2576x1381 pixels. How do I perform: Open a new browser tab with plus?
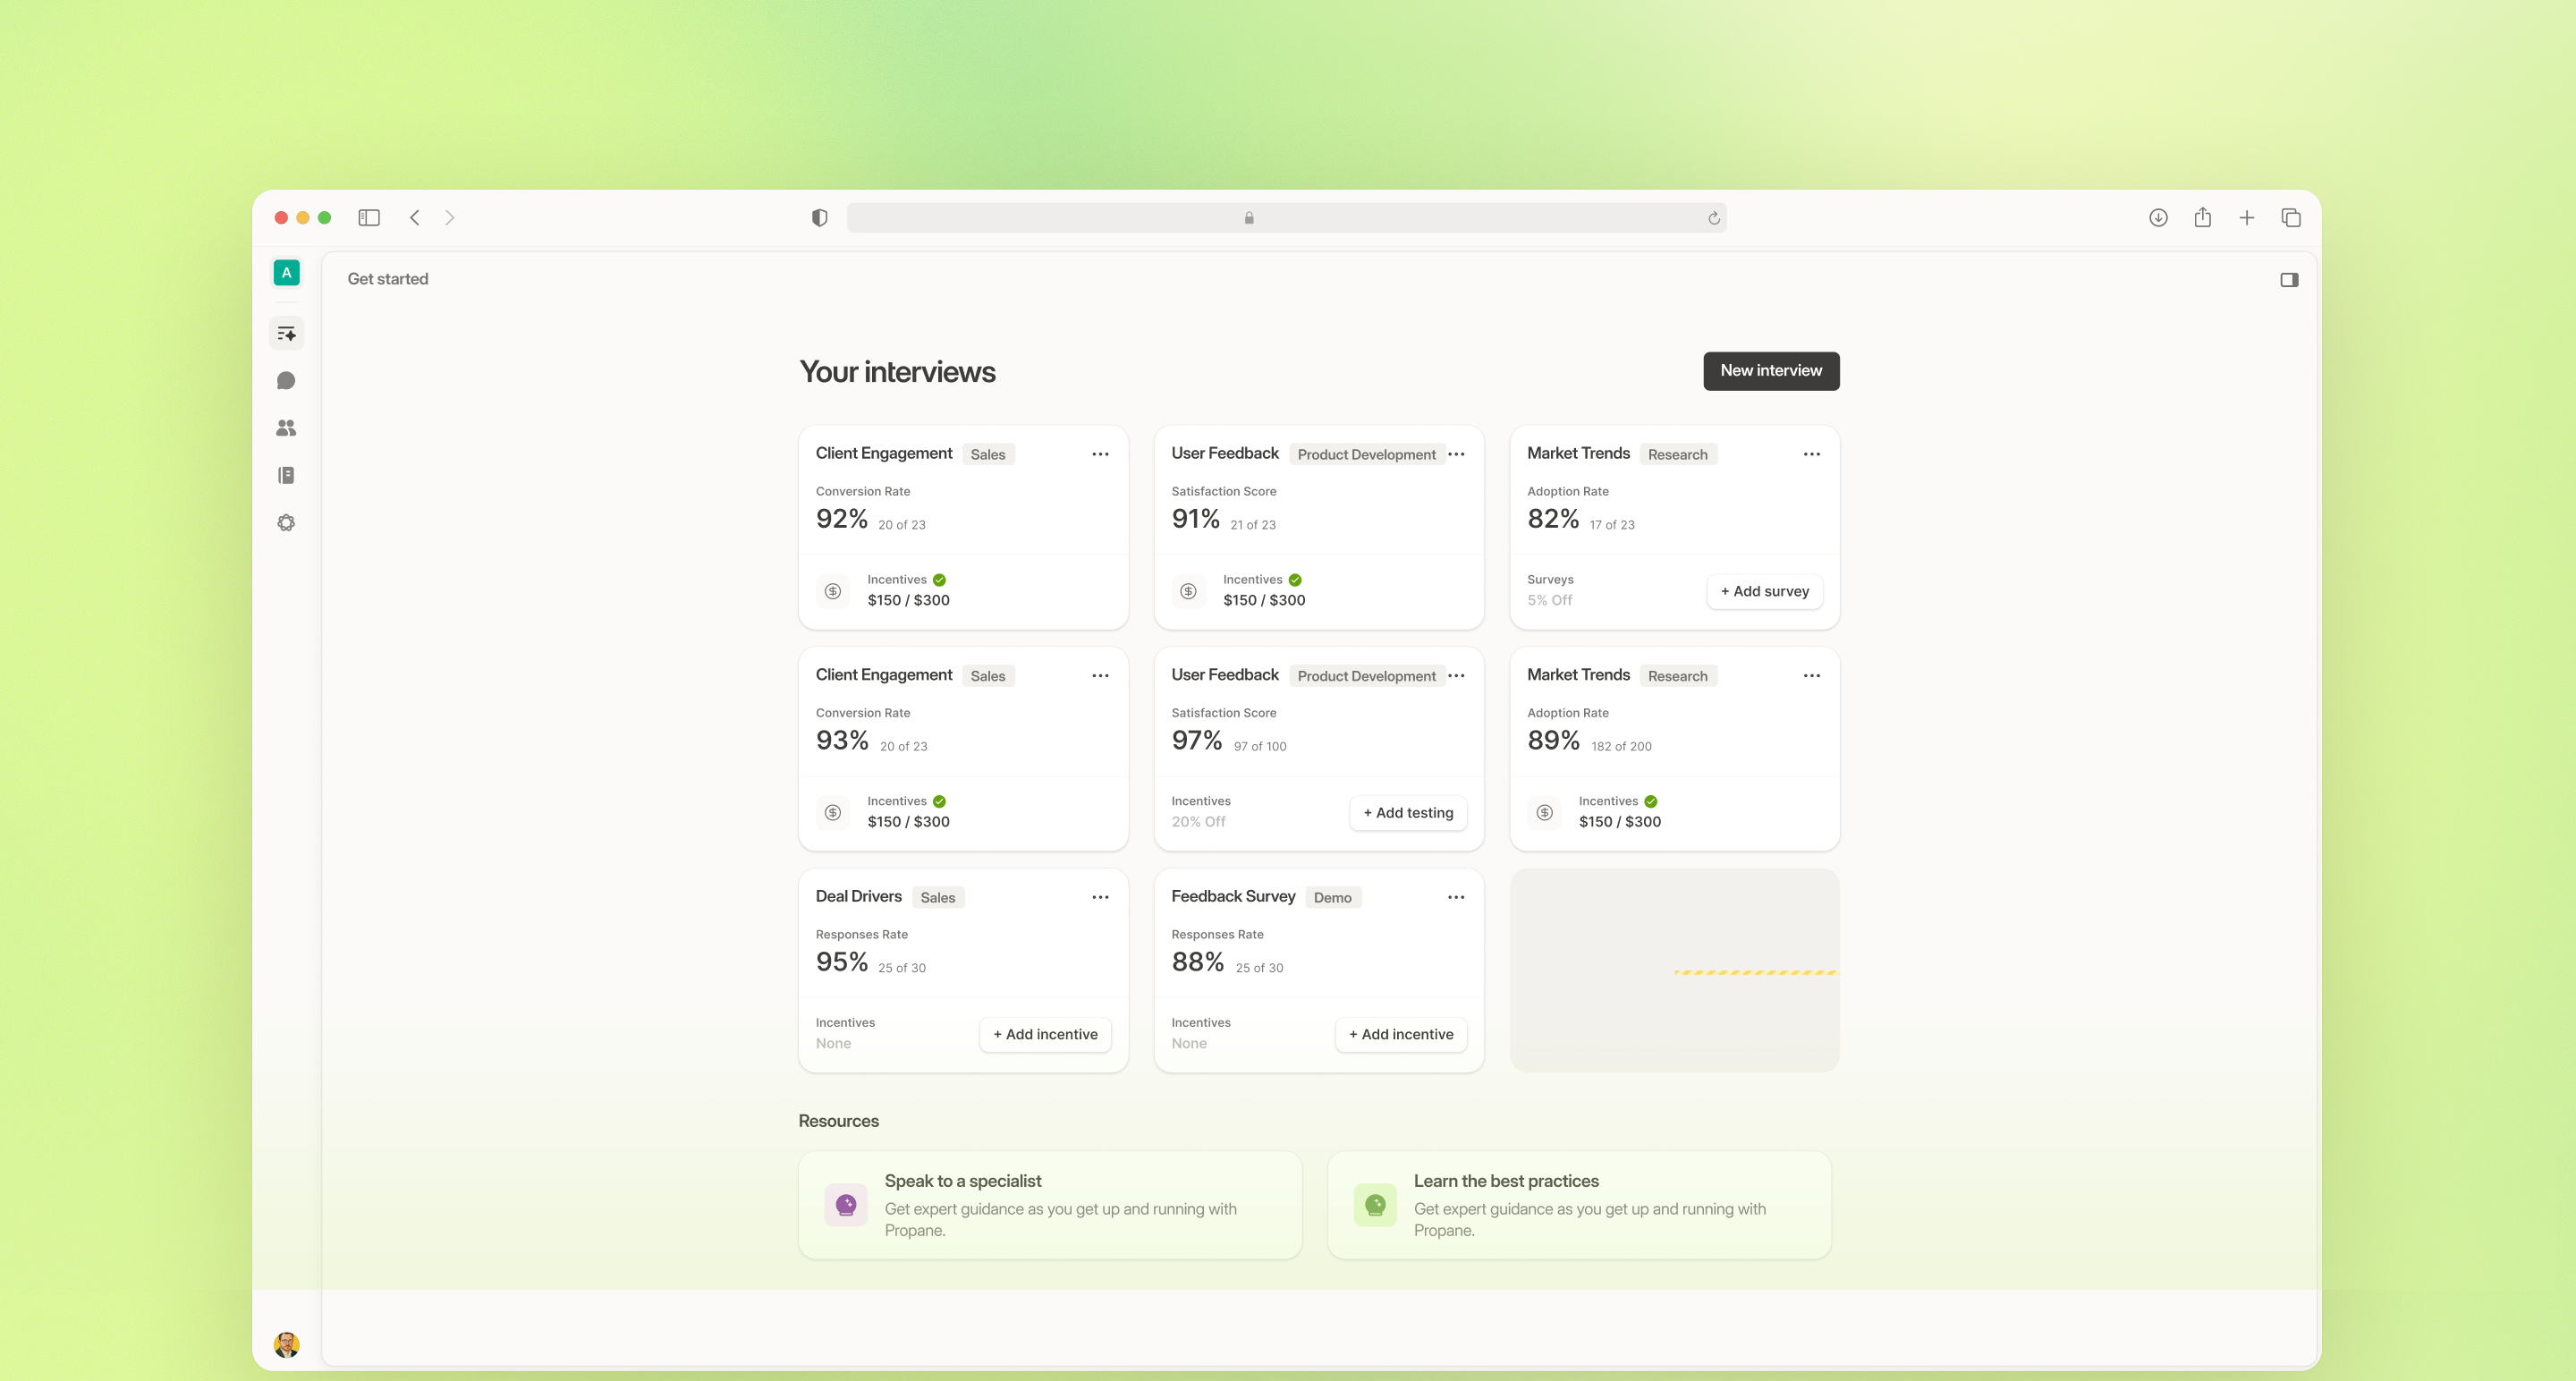click(2246, 218)
